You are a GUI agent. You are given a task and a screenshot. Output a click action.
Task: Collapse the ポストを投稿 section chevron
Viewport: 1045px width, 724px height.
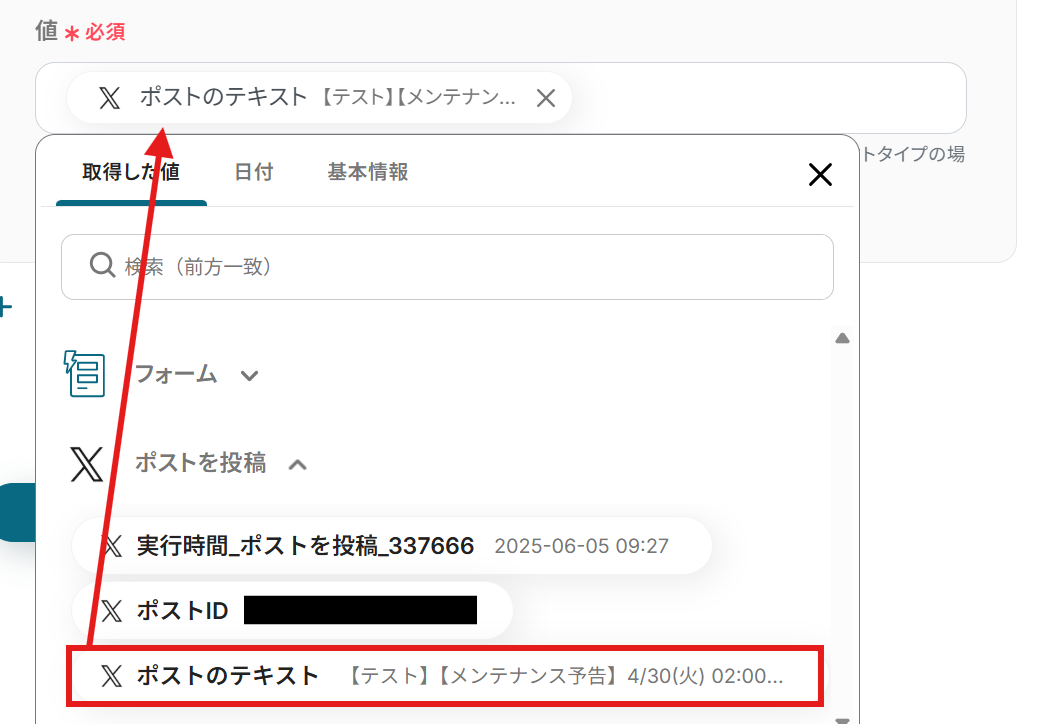(297, 465)
